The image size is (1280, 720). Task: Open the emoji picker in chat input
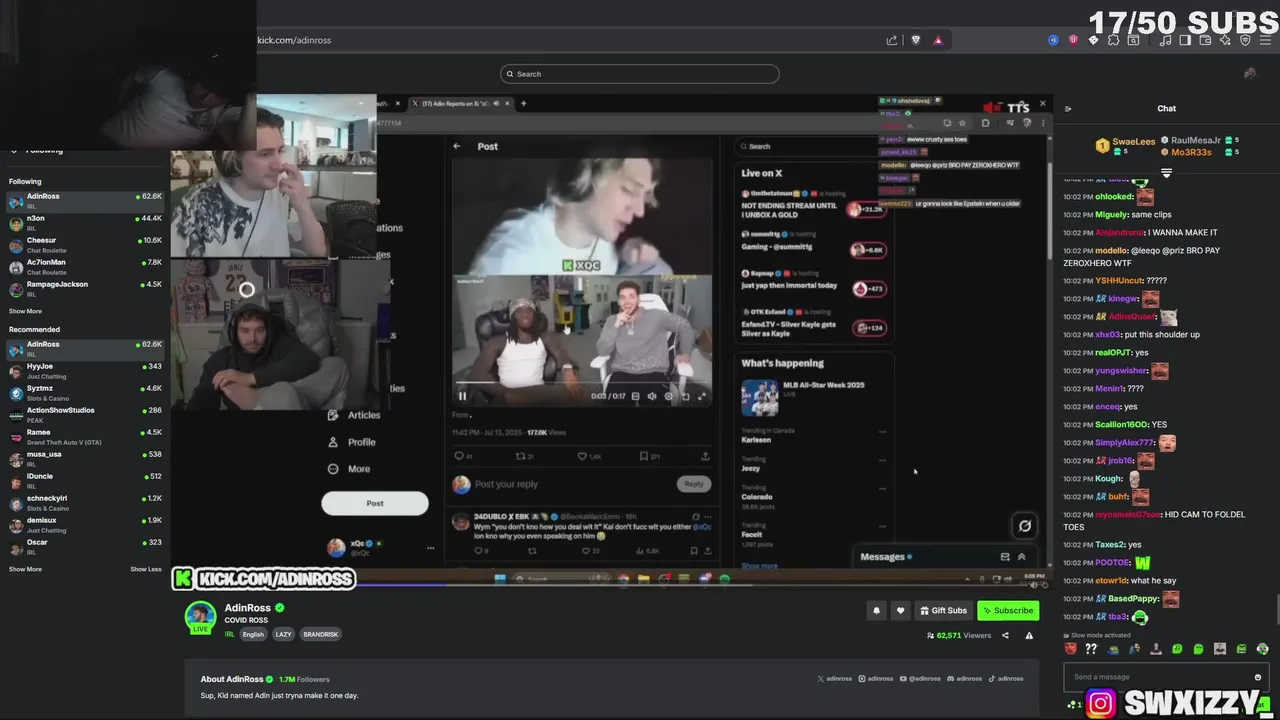1257,677
